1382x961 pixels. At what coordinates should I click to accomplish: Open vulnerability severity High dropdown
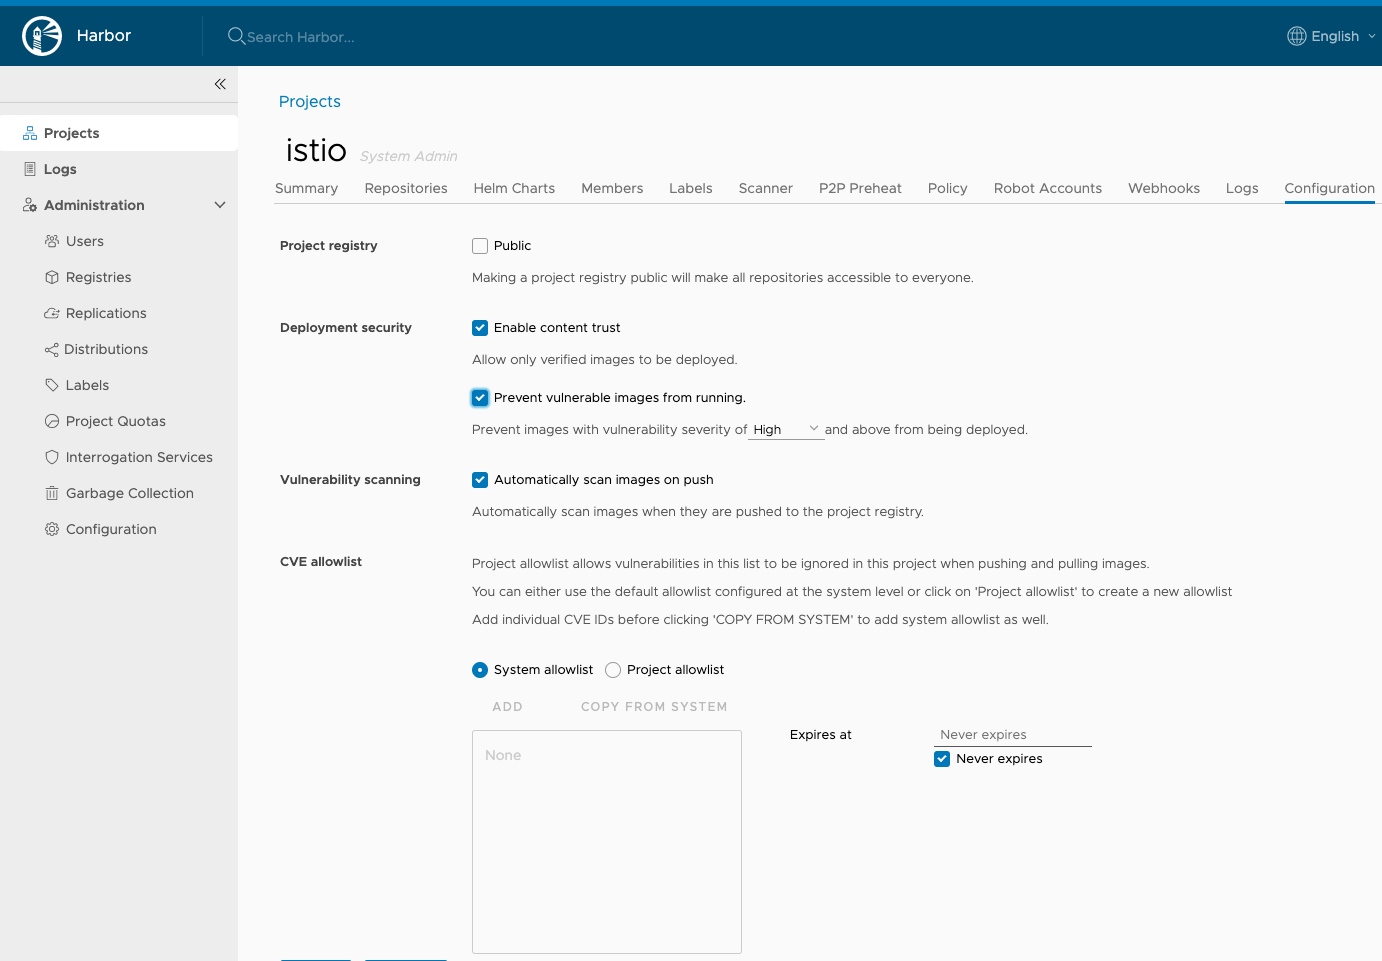(787, 430)
